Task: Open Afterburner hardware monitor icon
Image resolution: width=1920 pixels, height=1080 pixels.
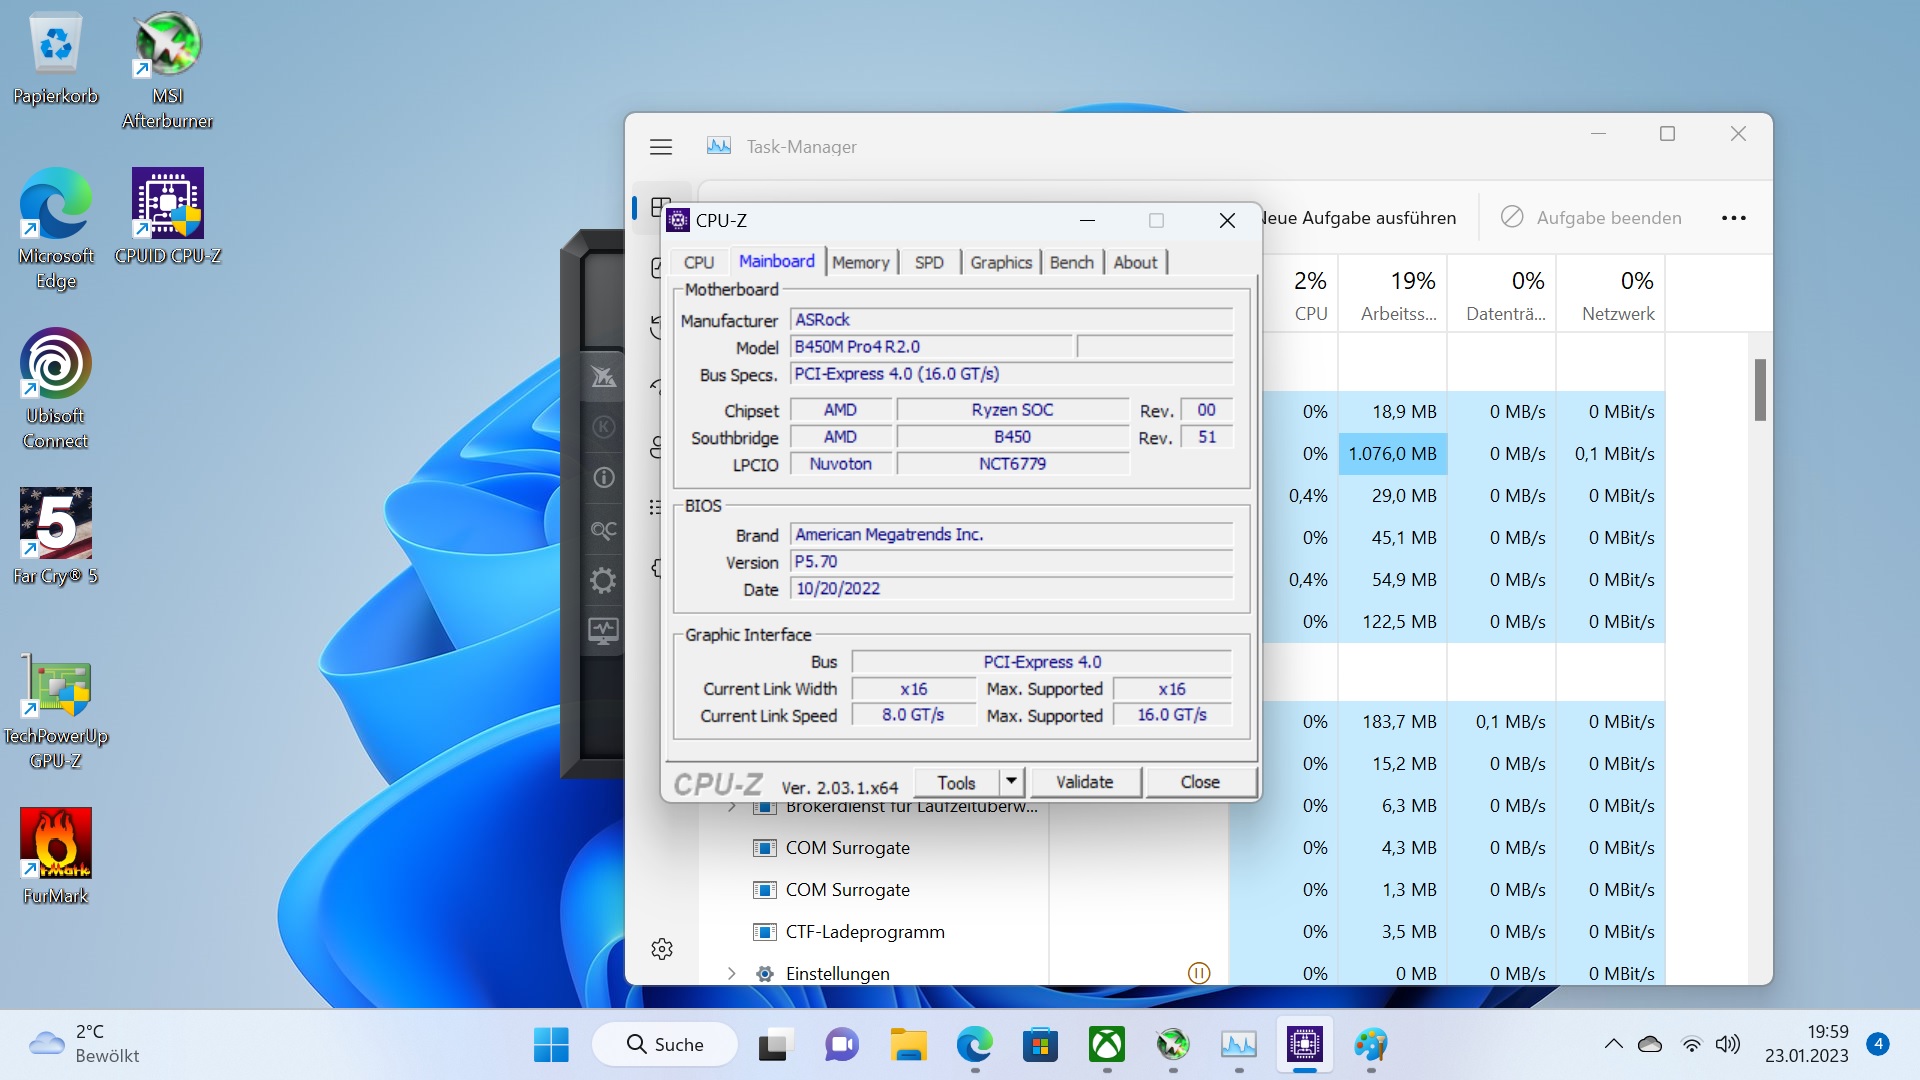Action: pyautogui.click(x=603, y=631)
